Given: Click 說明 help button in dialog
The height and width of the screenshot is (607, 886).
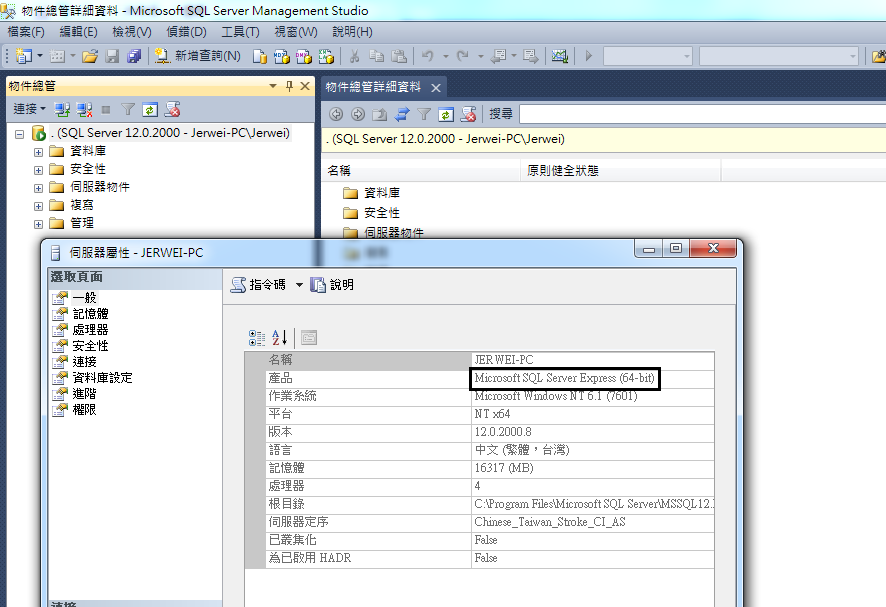Looking at the screenshot, I should point(332,285).
